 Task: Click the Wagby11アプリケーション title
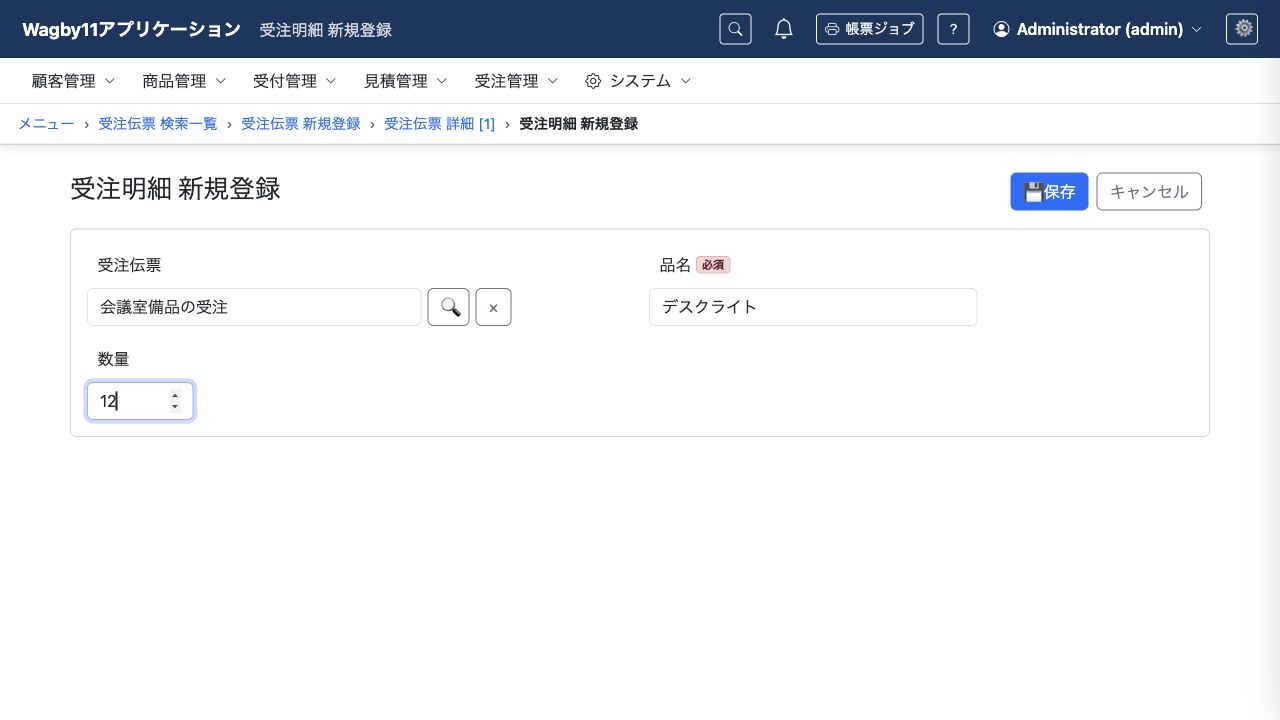131,29
